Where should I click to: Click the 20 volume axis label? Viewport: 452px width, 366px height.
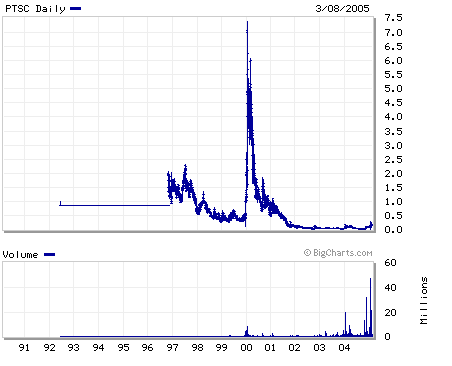click(x=390, y=313)
